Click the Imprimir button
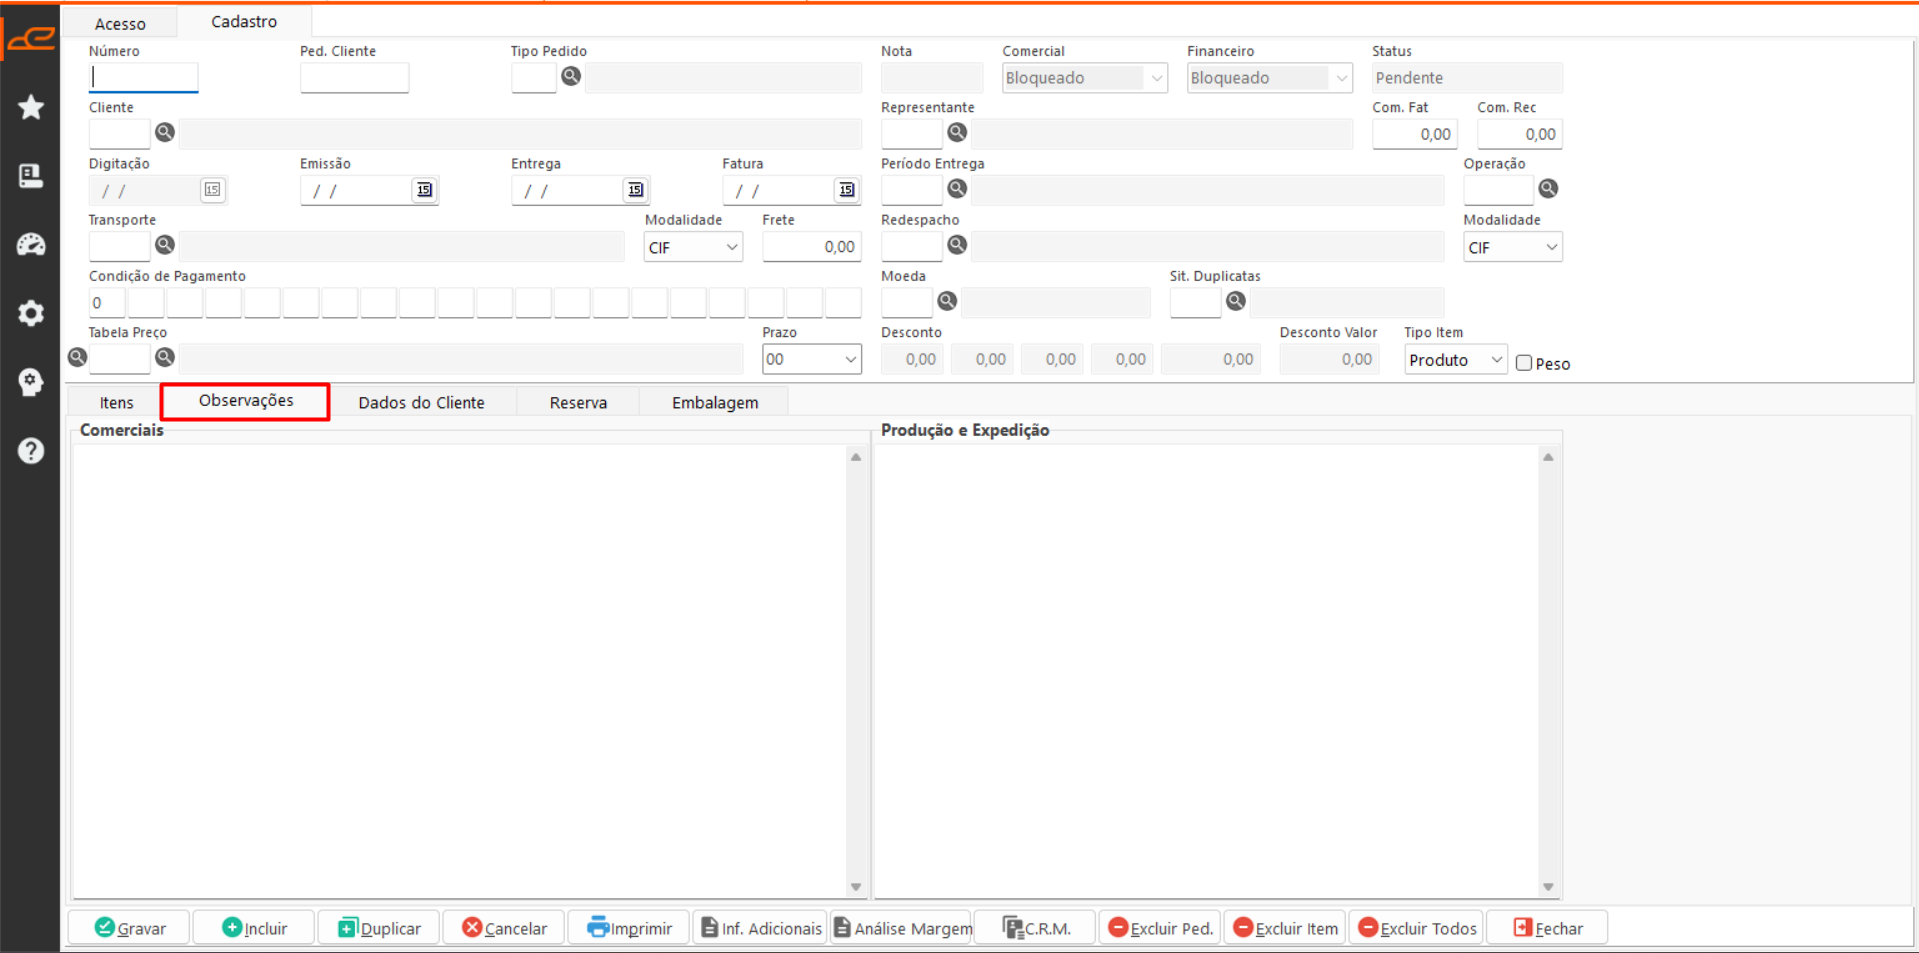1919x953 pixels. click(629, 928)
